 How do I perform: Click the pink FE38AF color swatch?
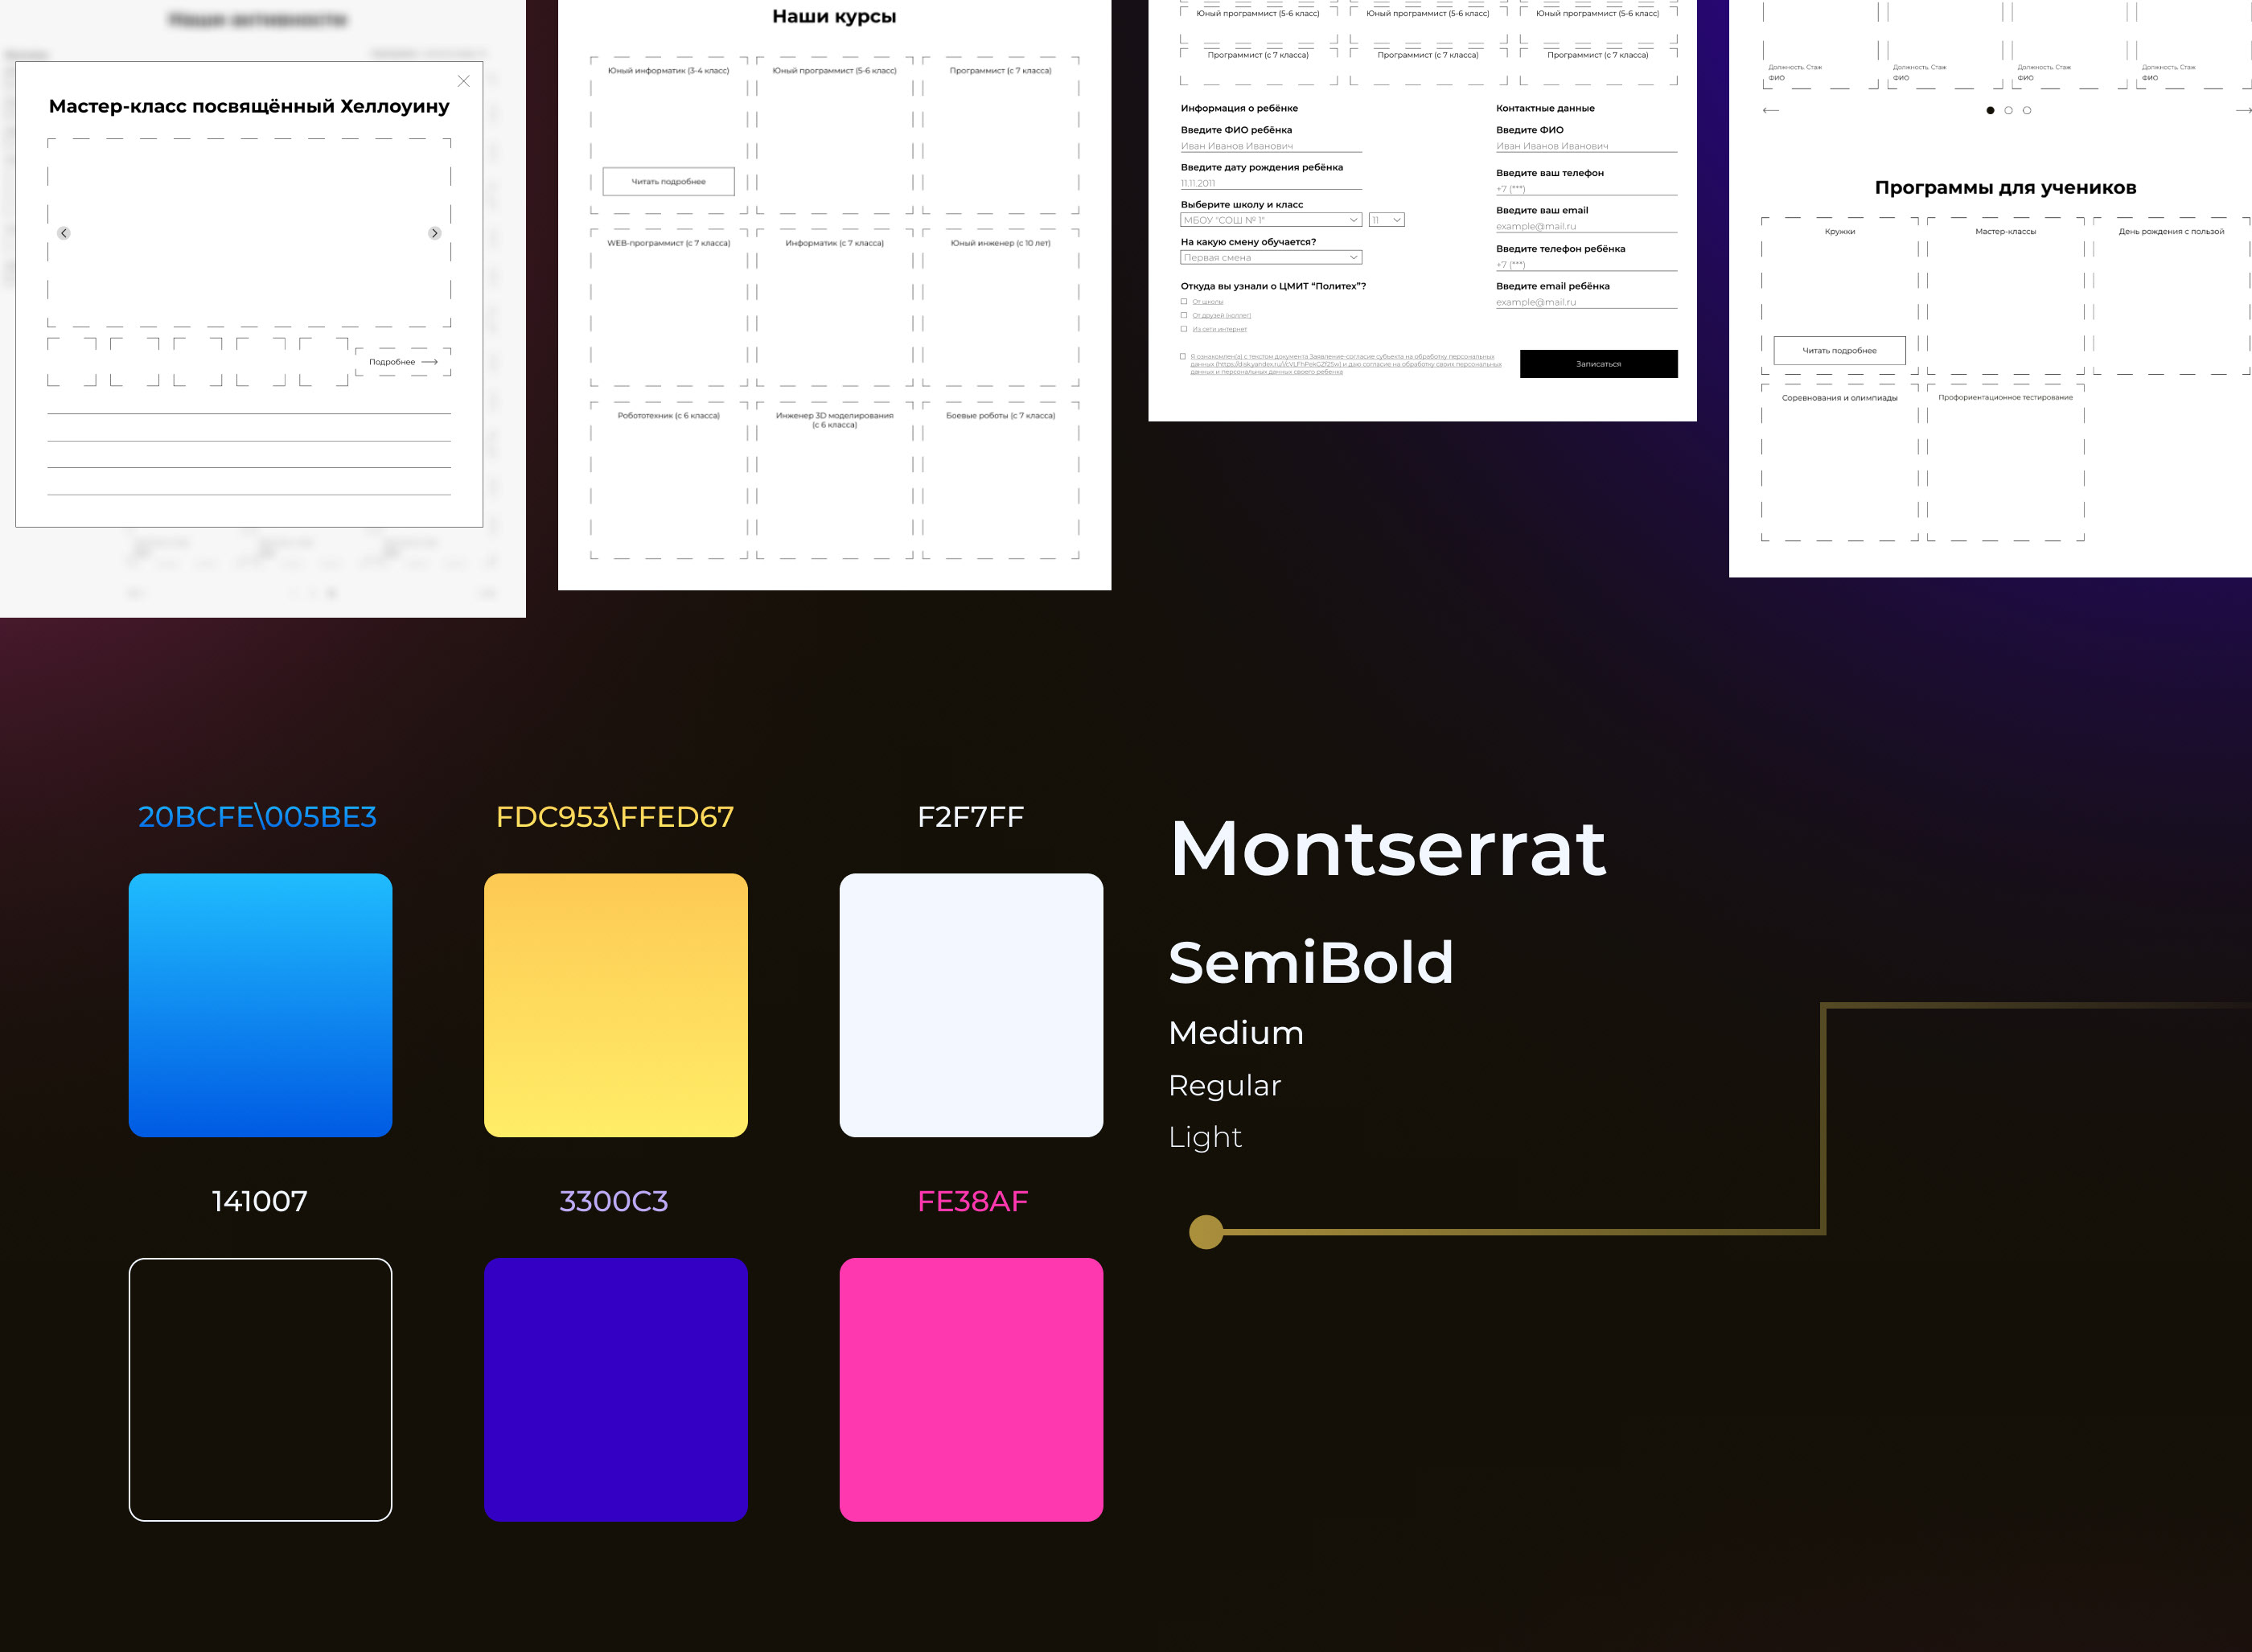971,1389
